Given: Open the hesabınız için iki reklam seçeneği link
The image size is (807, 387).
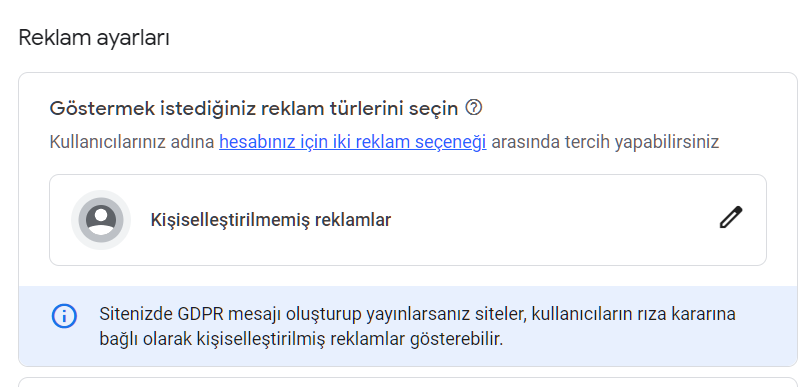Looking at the screenshot, I should pos(353,142).
